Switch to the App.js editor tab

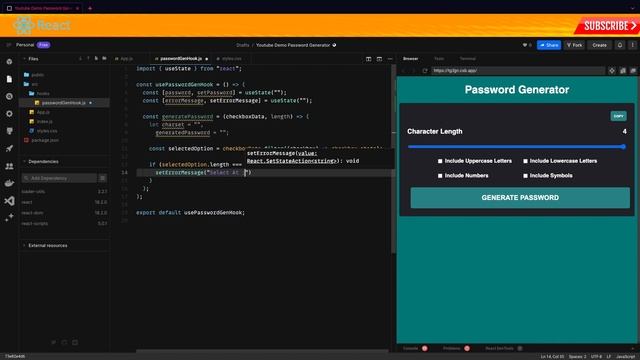124,59
